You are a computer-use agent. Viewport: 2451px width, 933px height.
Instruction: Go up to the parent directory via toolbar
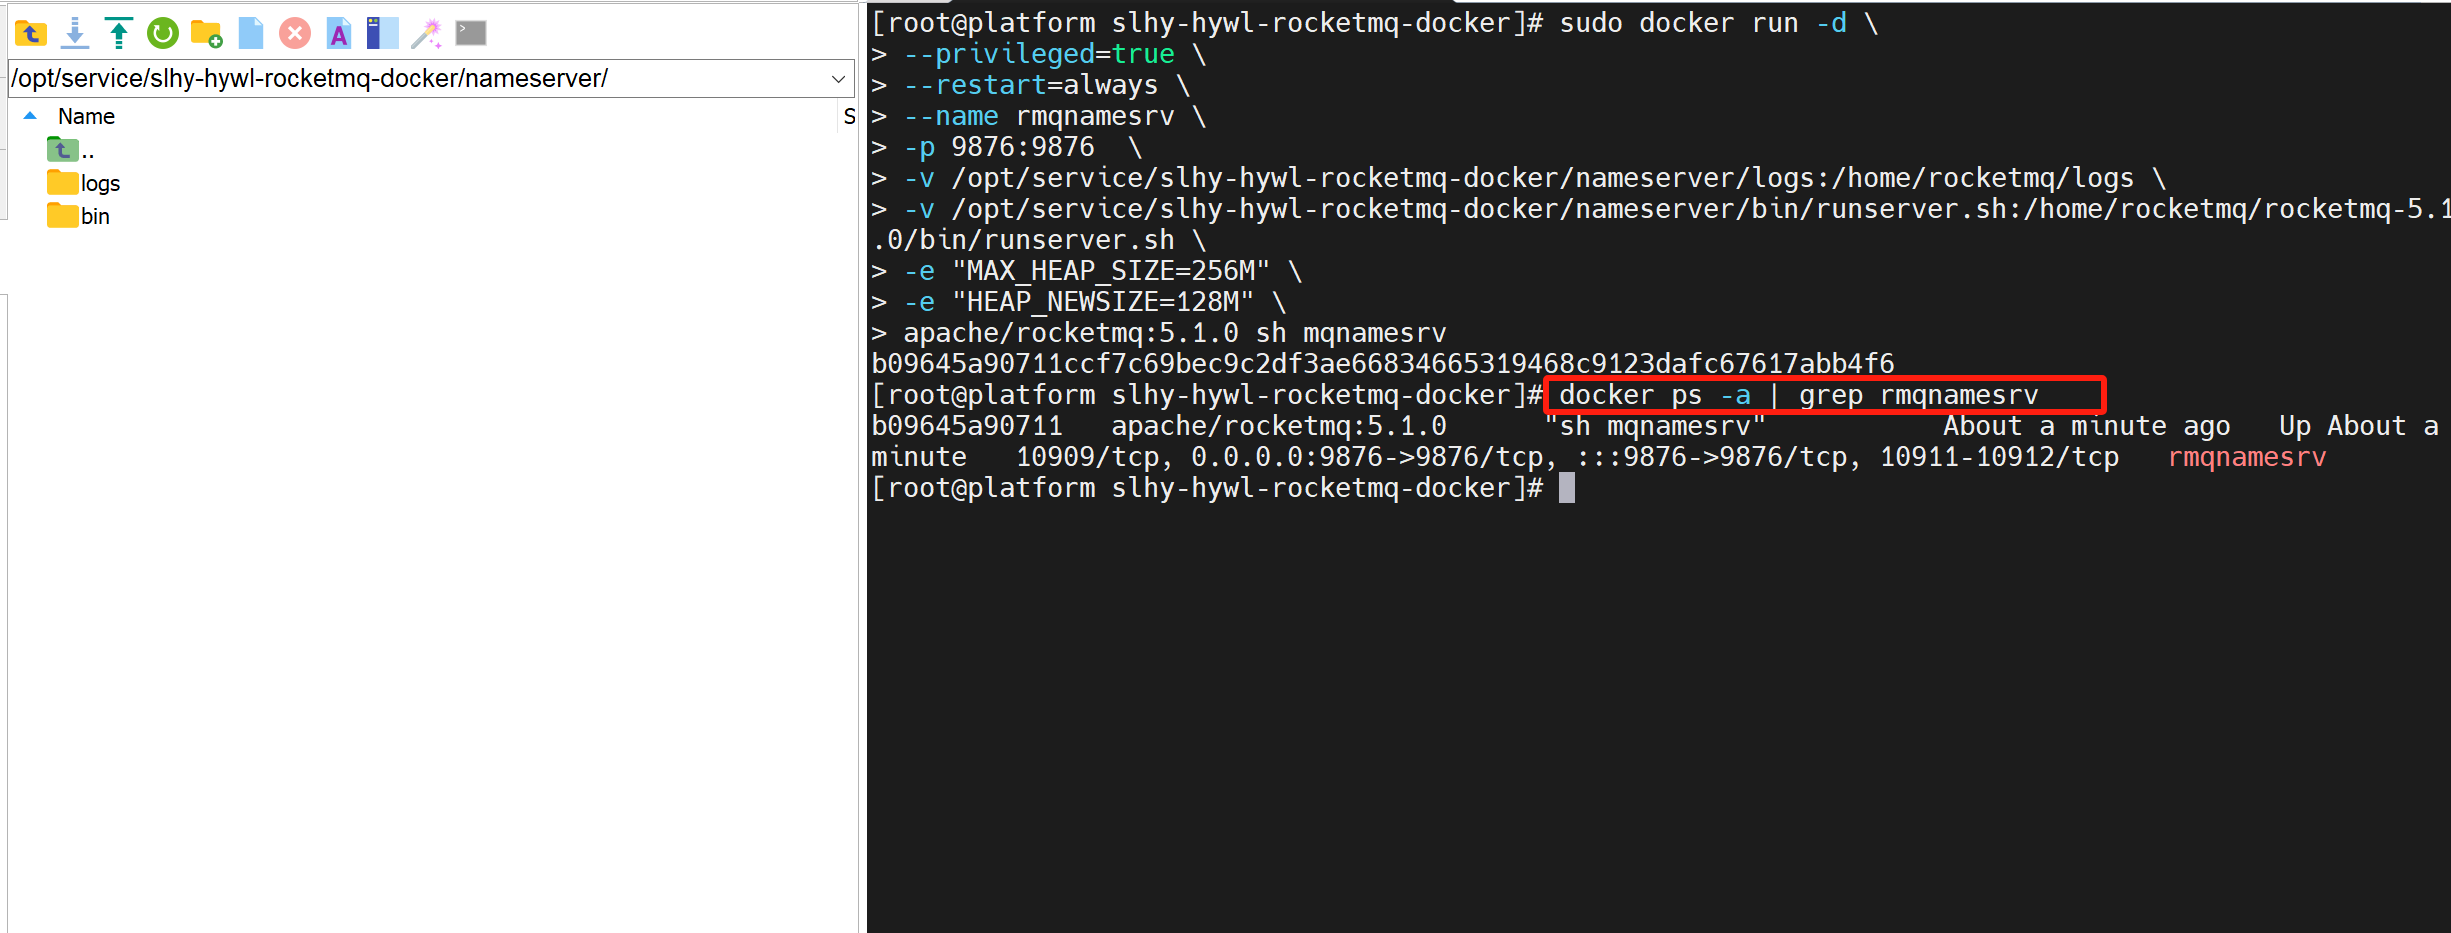31,34
